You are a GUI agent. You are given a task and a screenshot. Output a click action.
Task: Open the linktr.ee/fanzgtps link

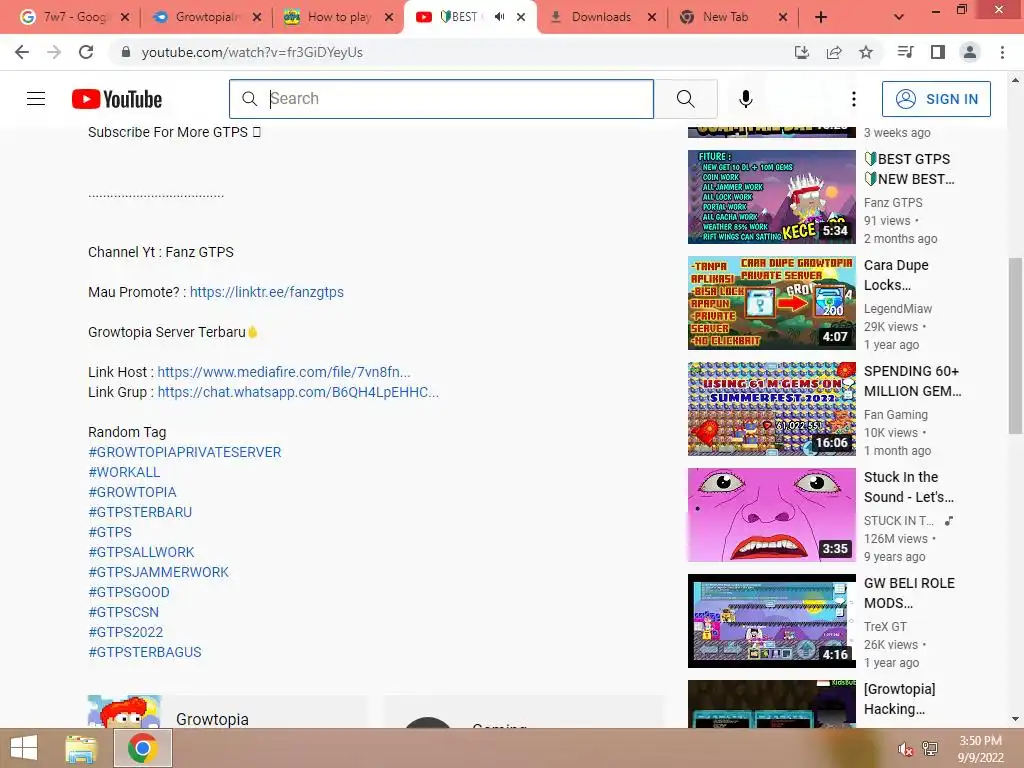coord(266,292)
